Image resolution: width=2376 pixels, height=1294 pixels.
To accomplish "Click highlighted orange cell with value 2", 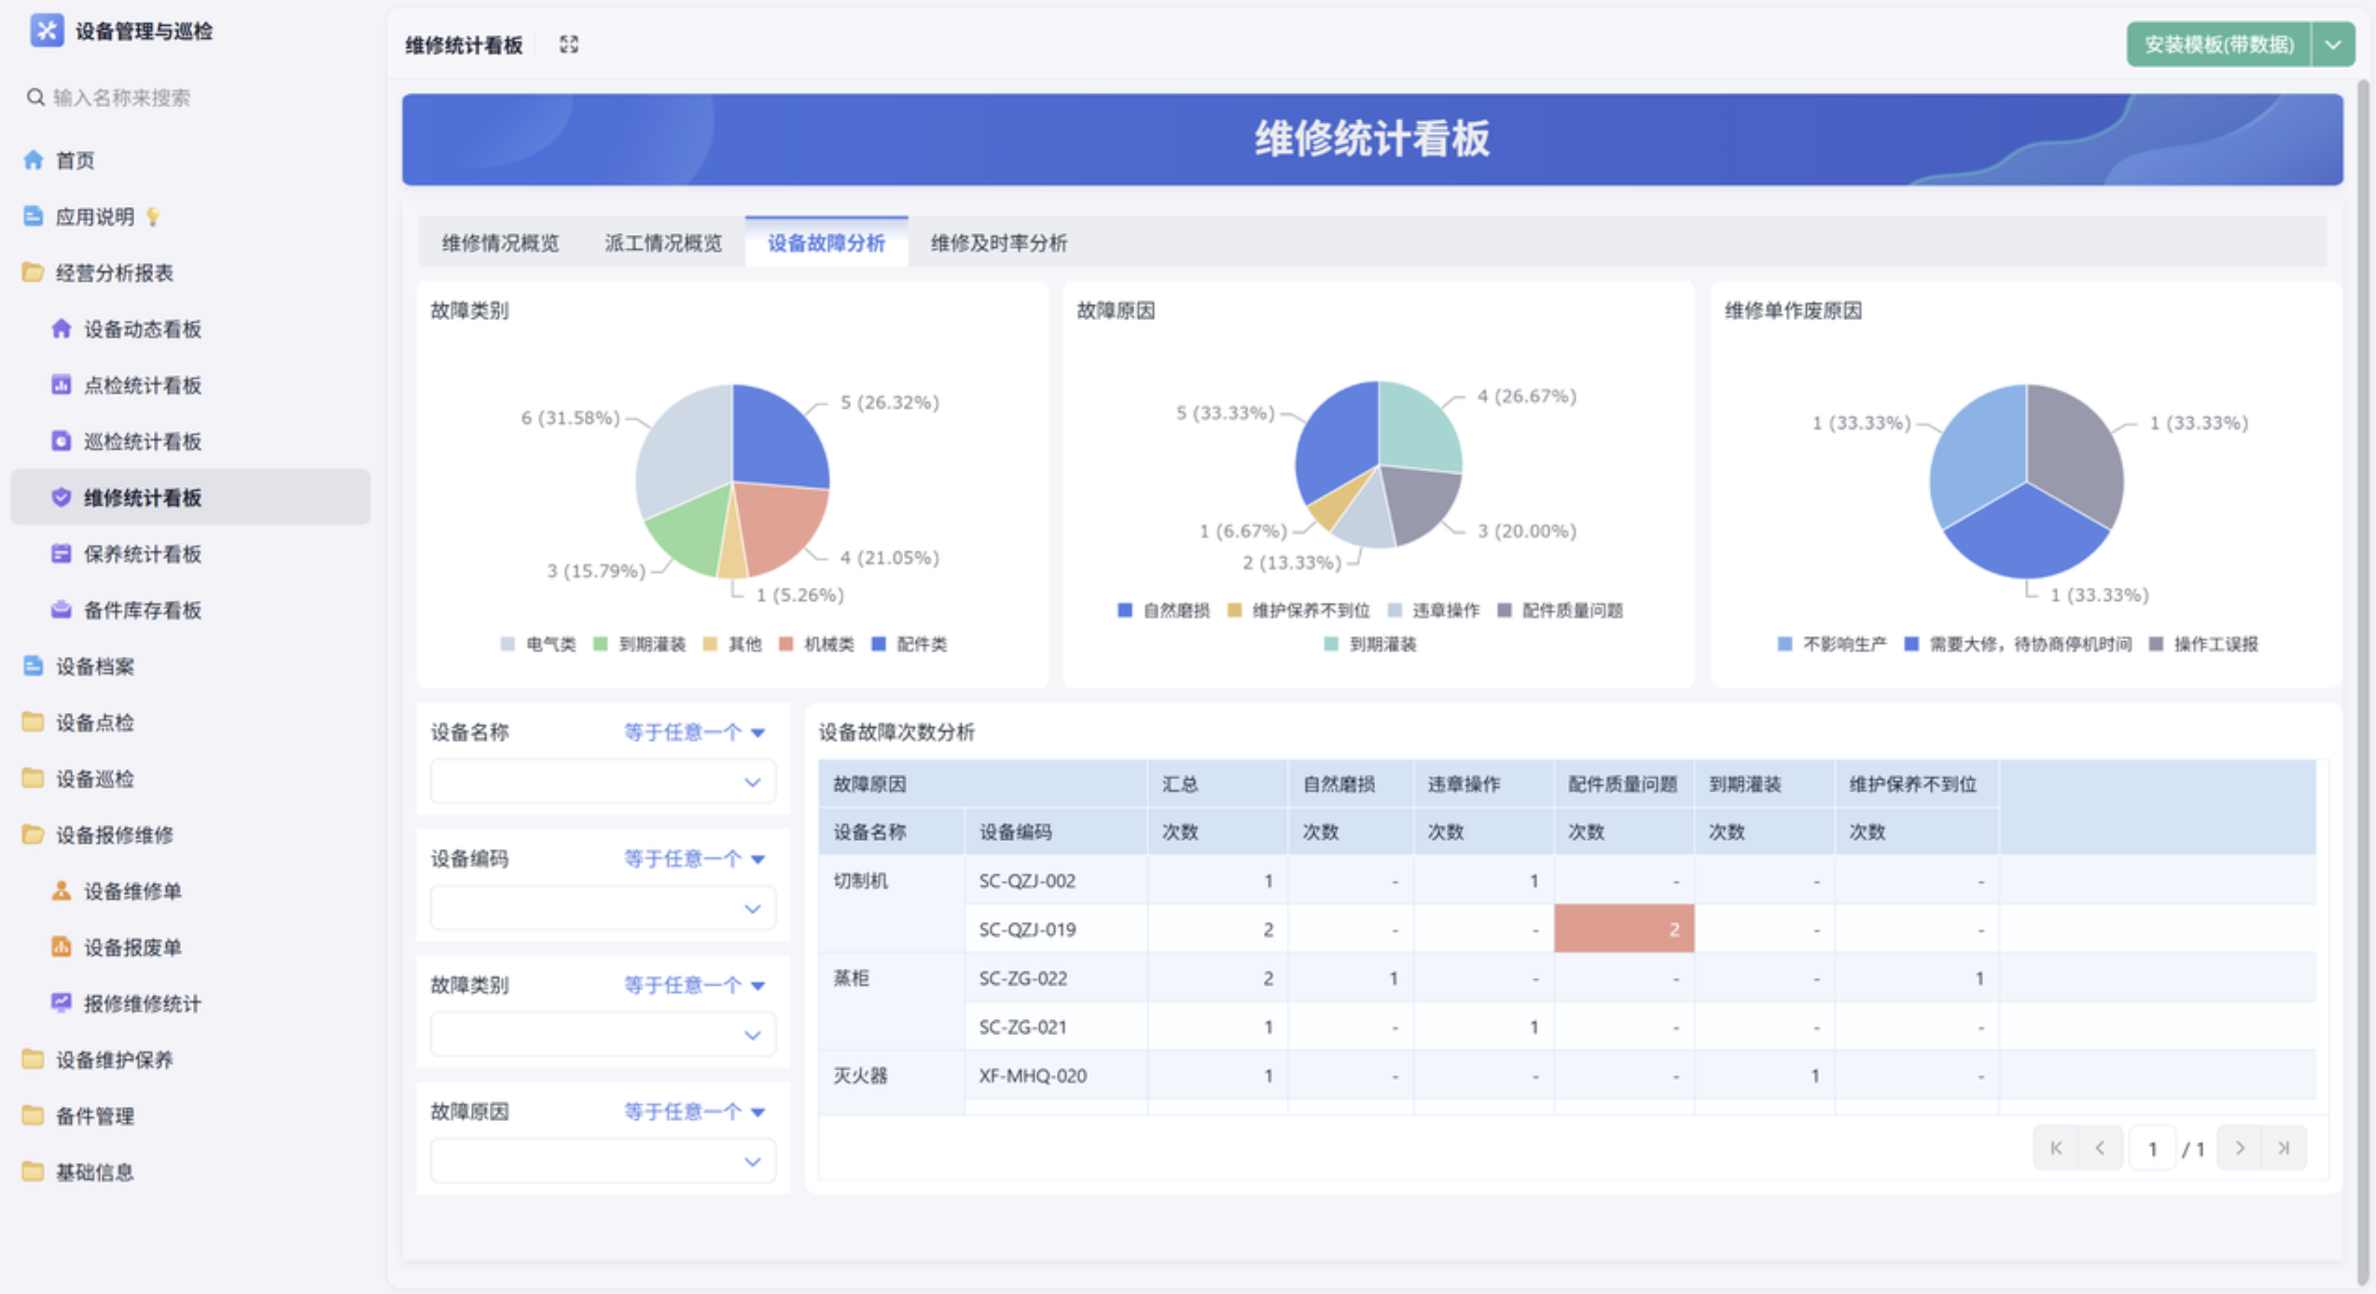I will tap(1624, 929).
